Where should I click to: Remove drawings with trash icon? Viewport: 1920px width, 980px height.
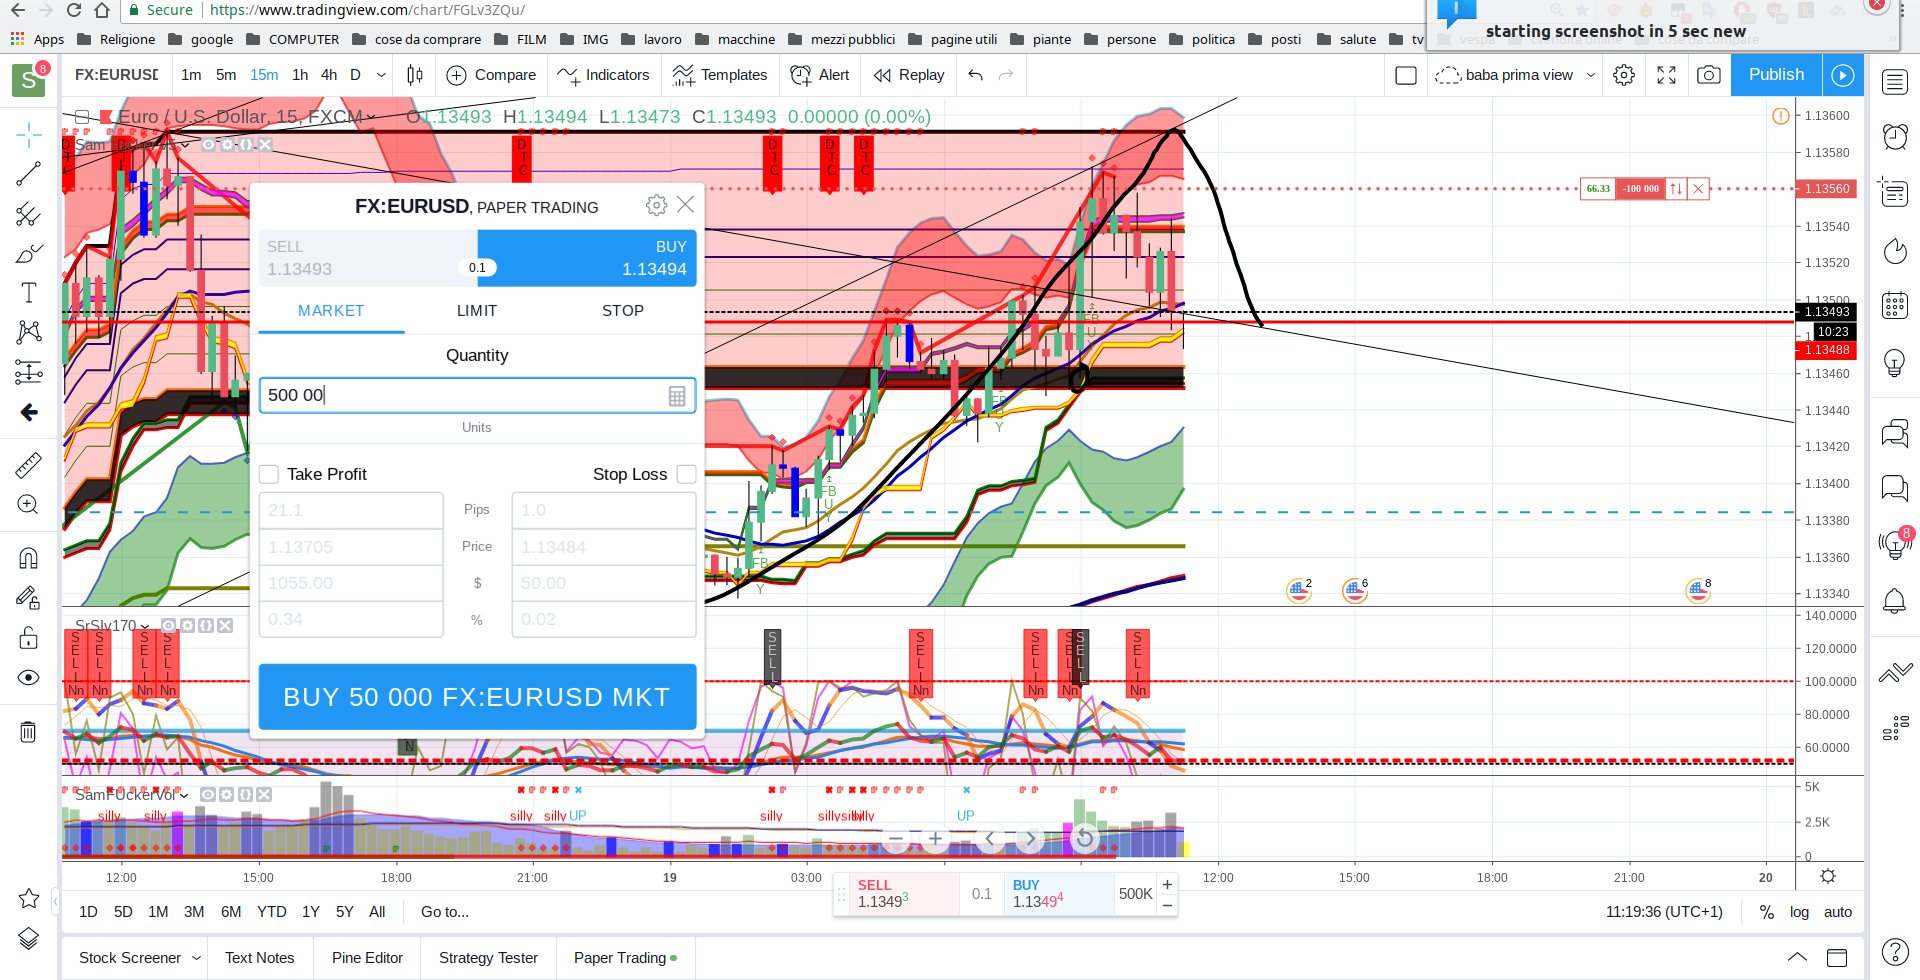tap(28, 732)
